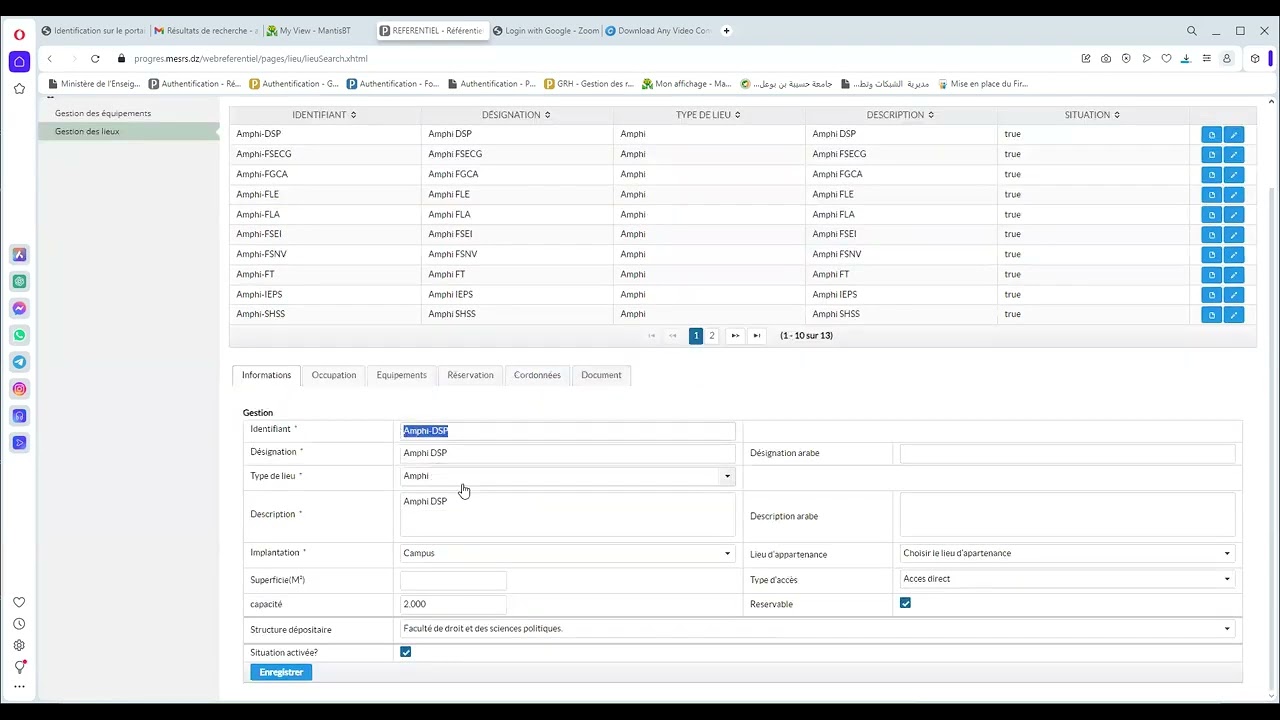Edit the Amphi-IEPS row with pencil icon

(1234, 295)
